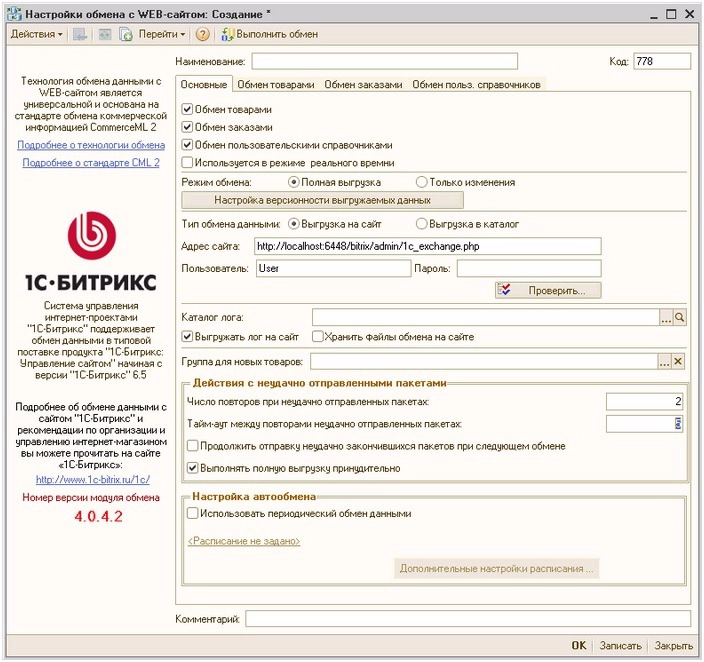This screenshot has width=704, height=662.
Task: Switch to the Основные tab
Action: coord(204,84)
